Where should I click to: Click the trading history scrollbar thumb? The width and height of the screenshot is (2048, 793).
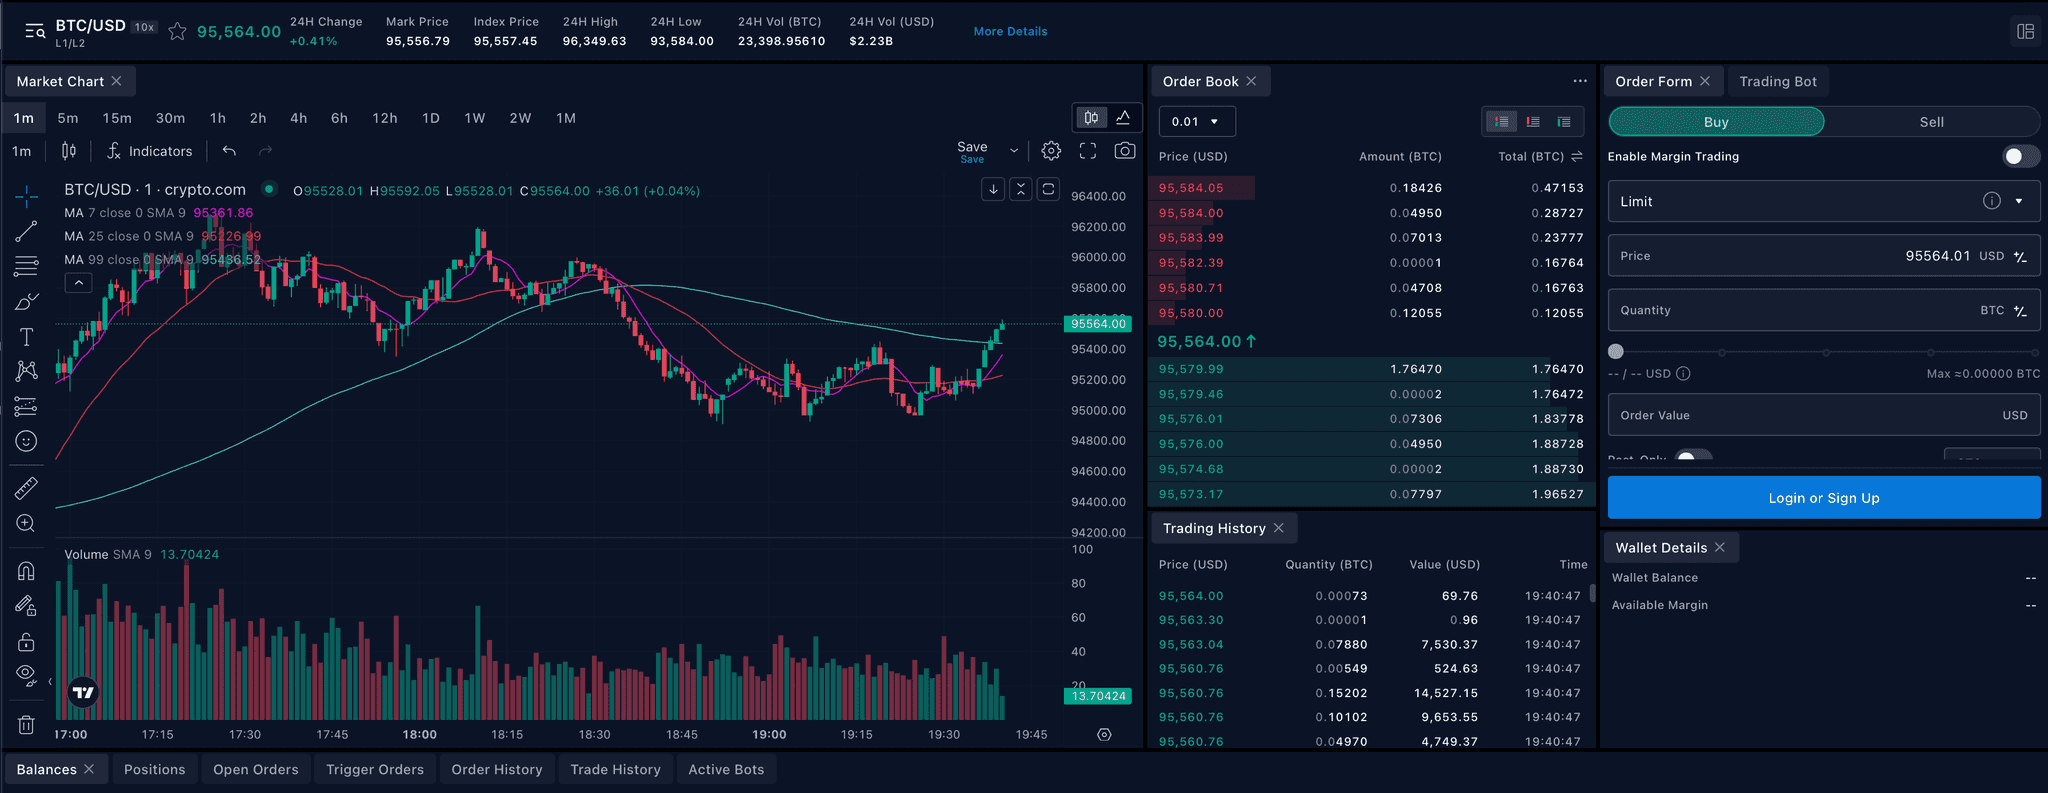(1592, 593)
